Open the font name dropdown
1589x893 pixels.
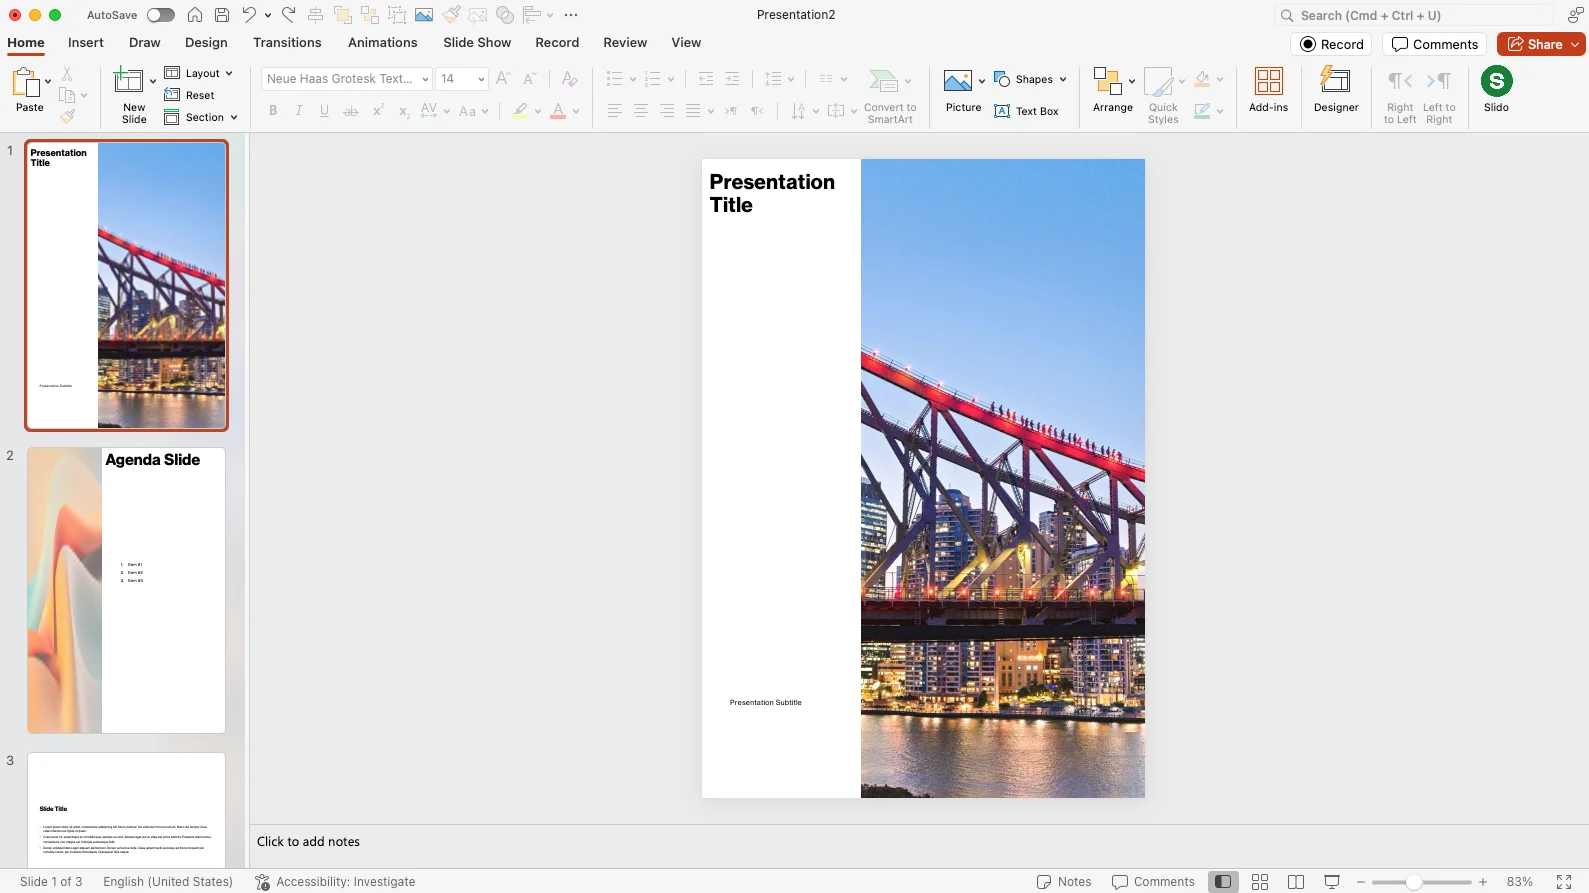pos(425,79)
